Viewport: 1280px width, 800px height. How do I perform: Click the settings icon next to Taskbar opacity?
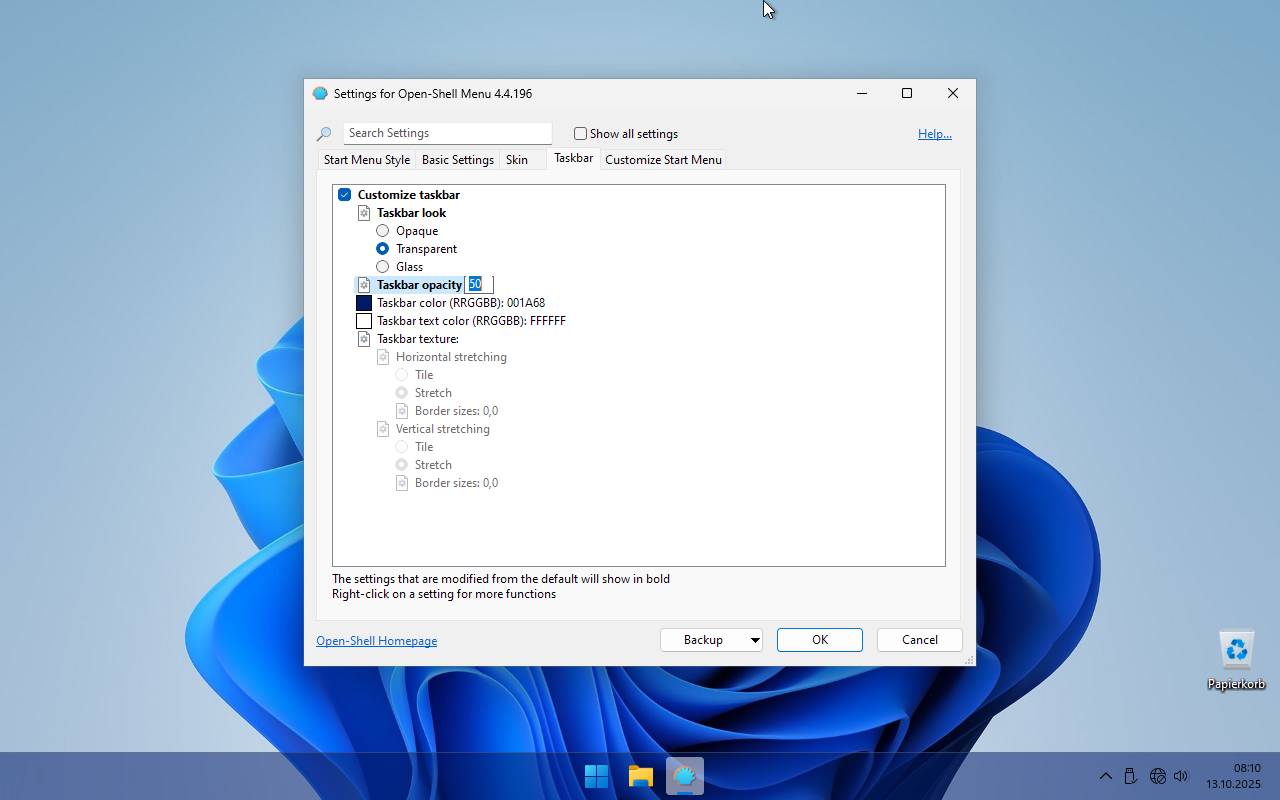point(364,285)
